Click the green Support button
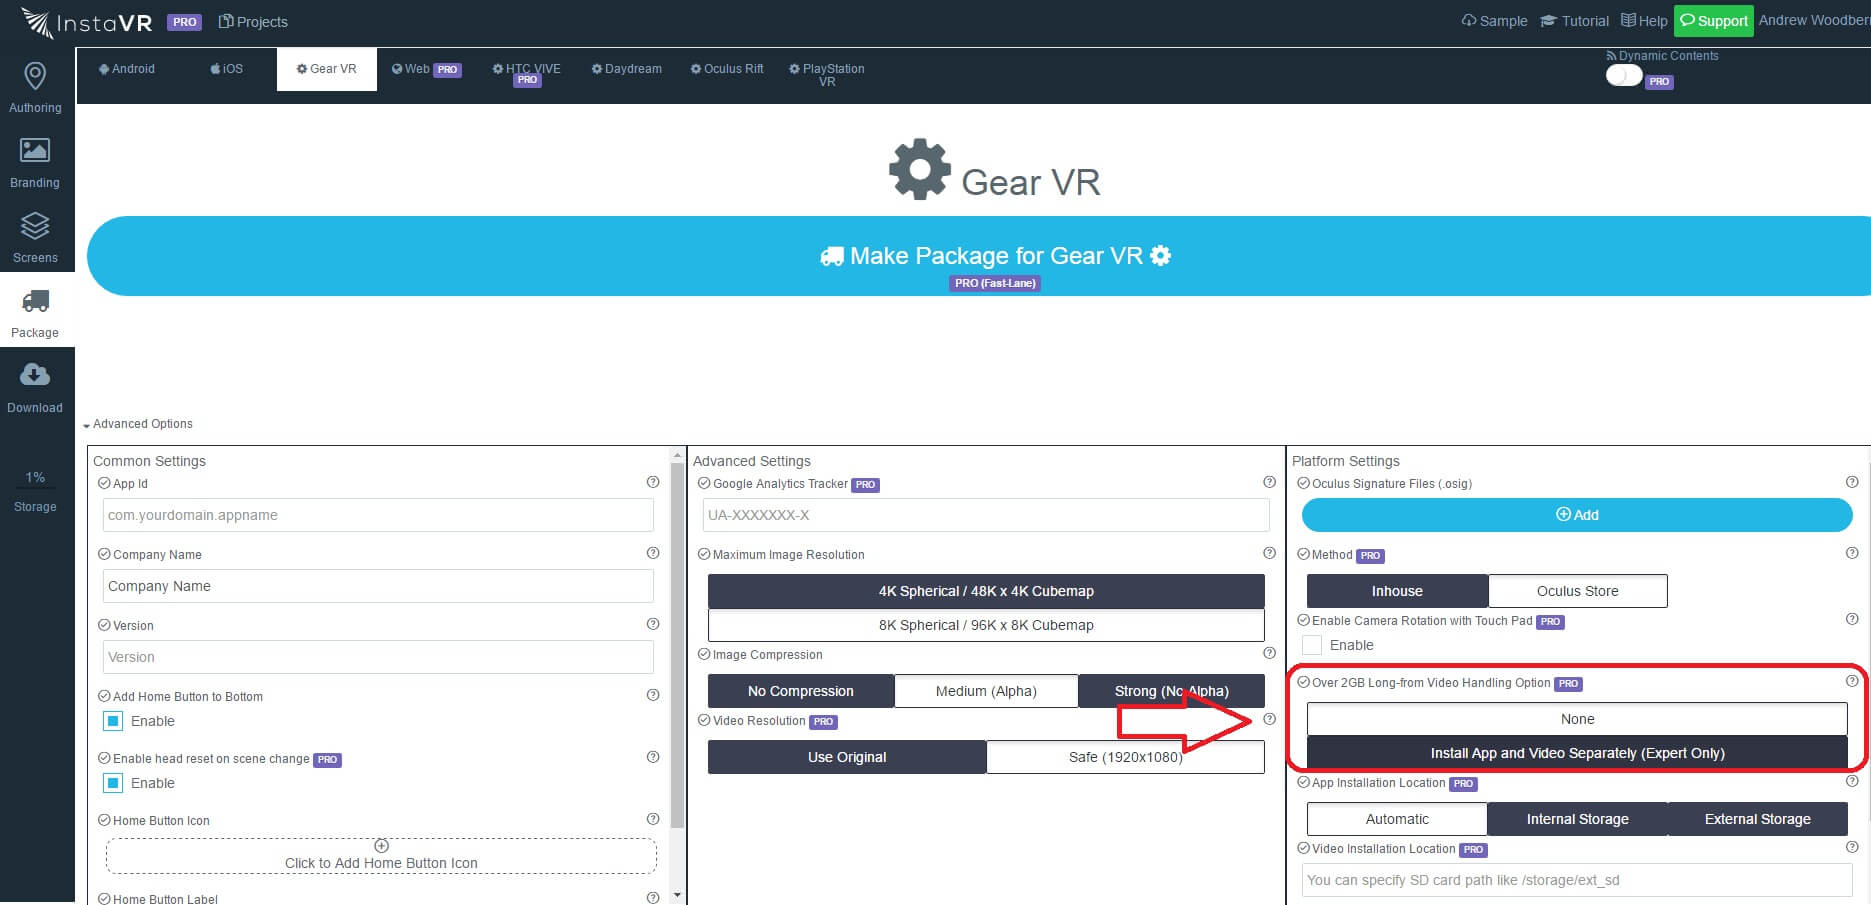This screenshot has width=1871, height=905. [x=1714, y=21]
